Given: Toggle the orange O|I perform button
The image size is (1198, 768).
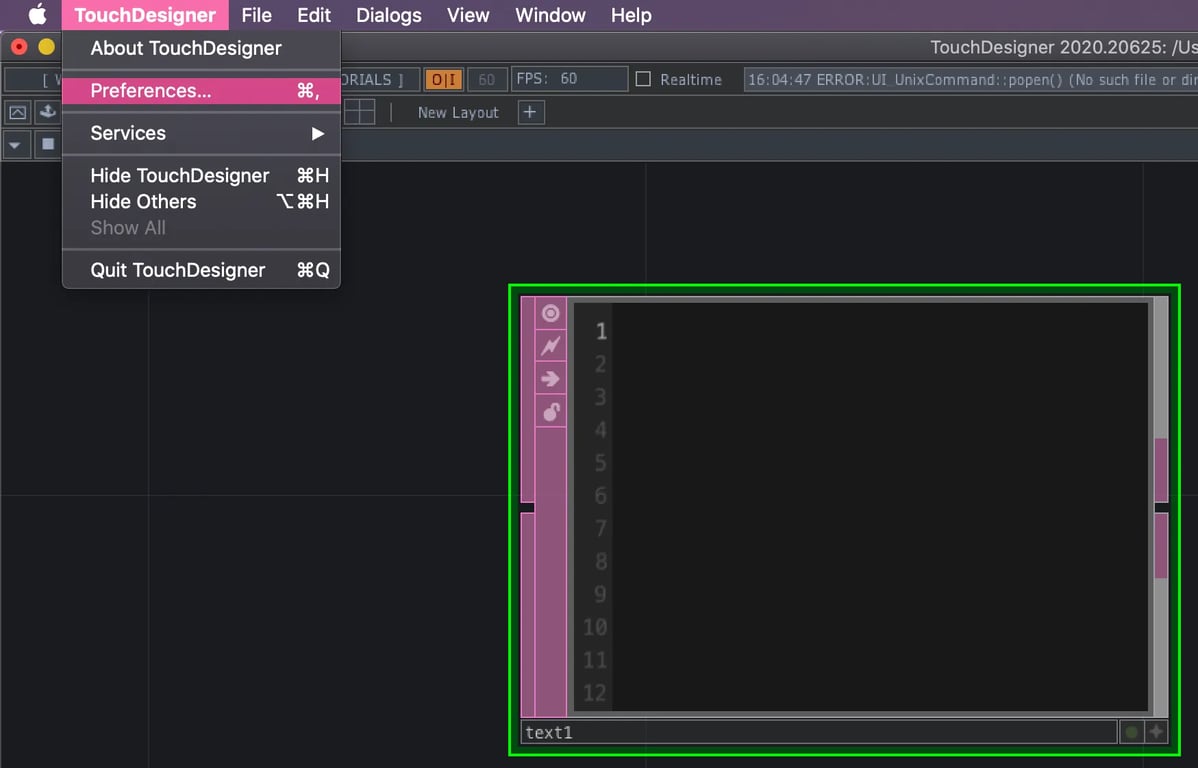Looking at the screenshot, I should (x=443, y=79).
